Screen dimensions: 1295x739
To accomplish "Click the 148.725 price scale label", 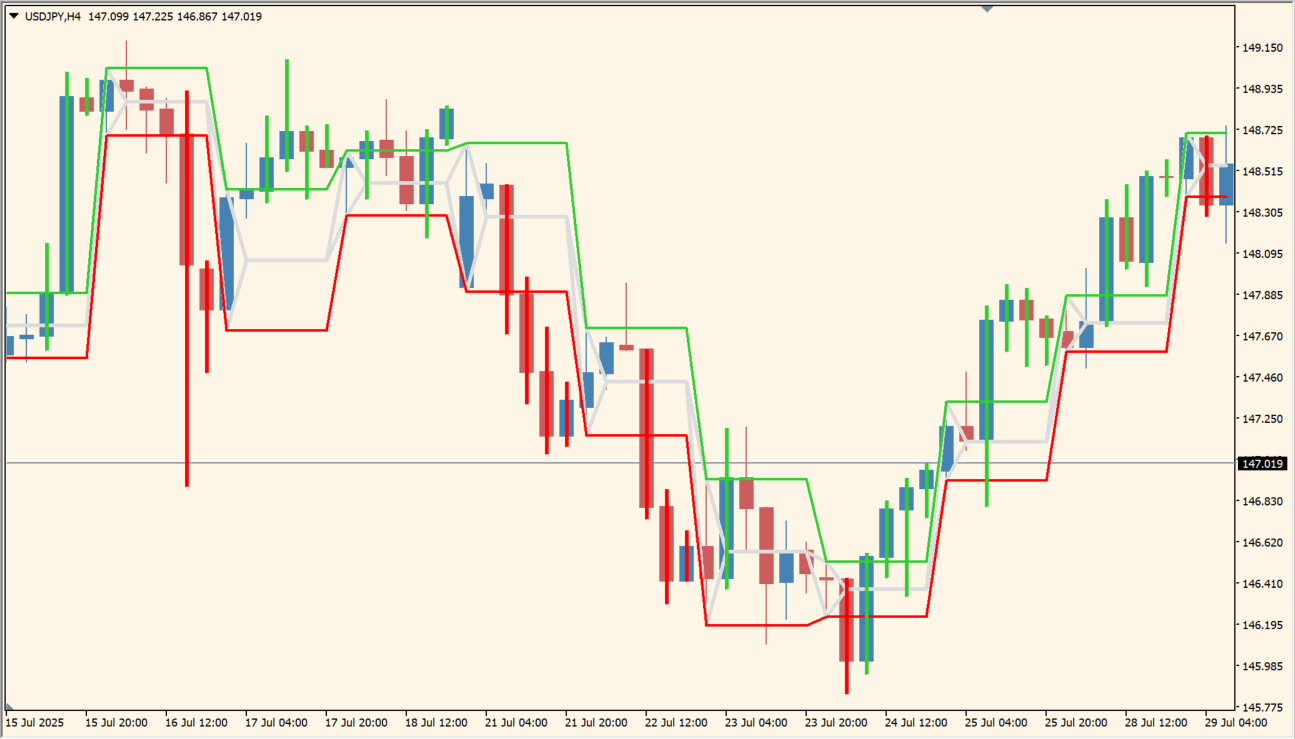I will pyautogui.click(x=1262, y=130).
